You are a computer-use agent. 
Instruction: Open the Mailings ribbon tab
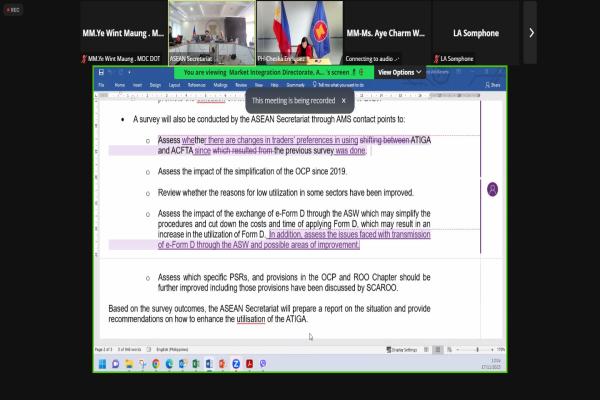coord(220,85)
